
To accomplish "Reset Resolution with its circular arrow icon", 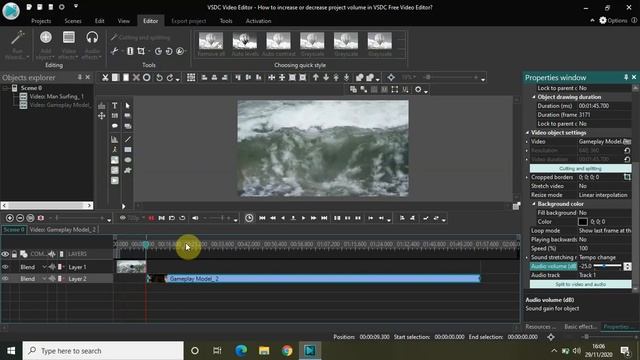I will point(627,151).
